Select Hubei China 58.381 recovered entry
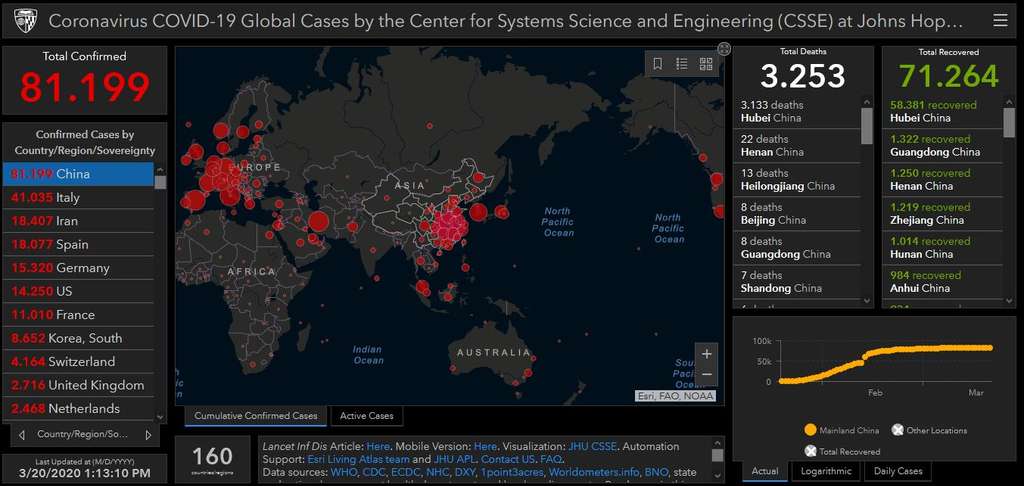1024x486 pixels. (942, 112)
